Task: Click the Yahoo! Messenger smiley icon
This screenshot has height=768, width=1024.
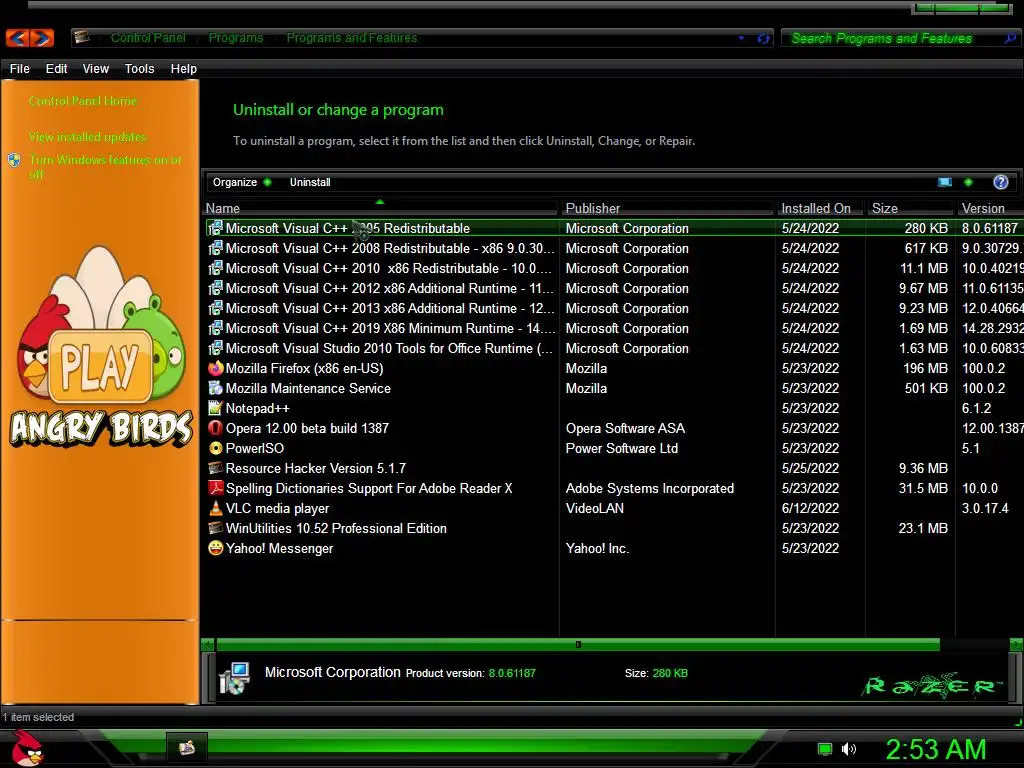Action: (x=216, y=548)
